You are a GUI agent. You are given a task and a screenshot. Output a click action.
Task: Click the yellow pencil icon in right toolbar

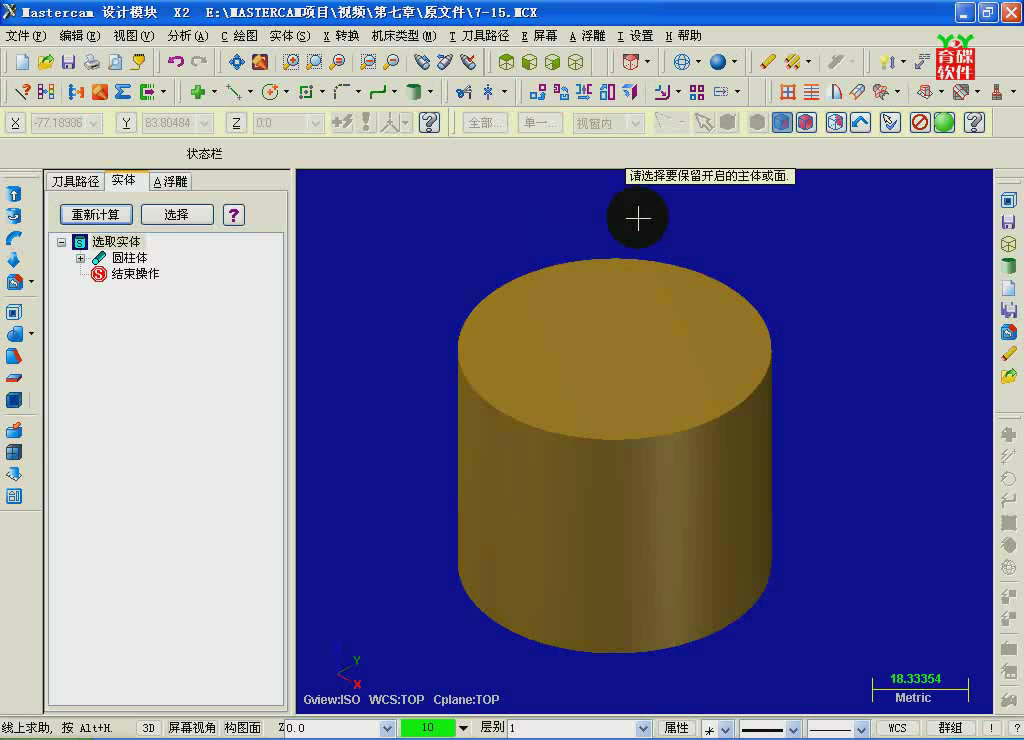(x=1008, y=353)
